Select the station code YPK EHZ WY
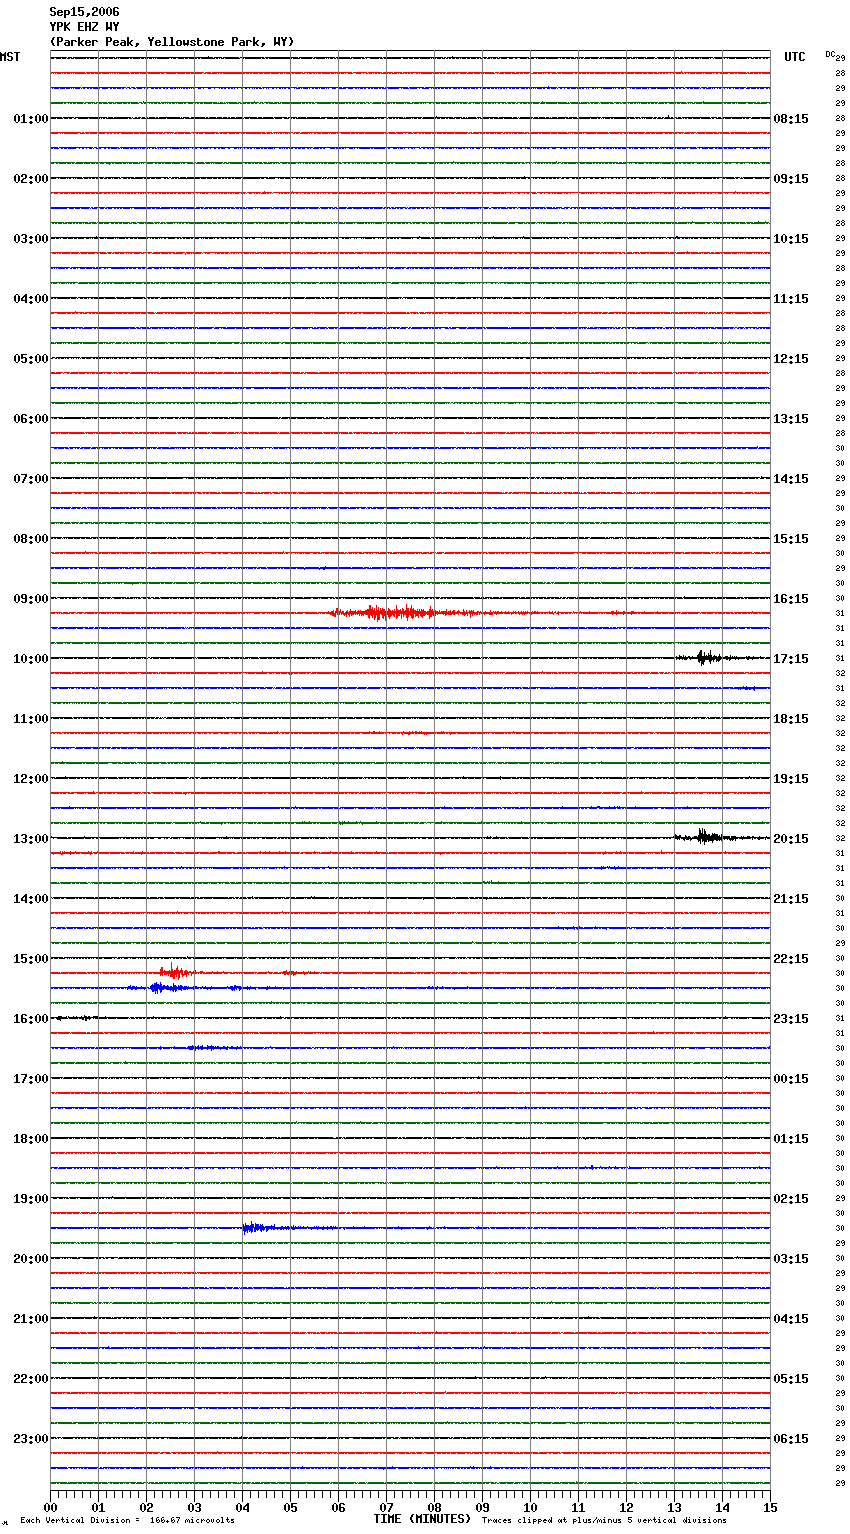 click(x=84, y=27)
